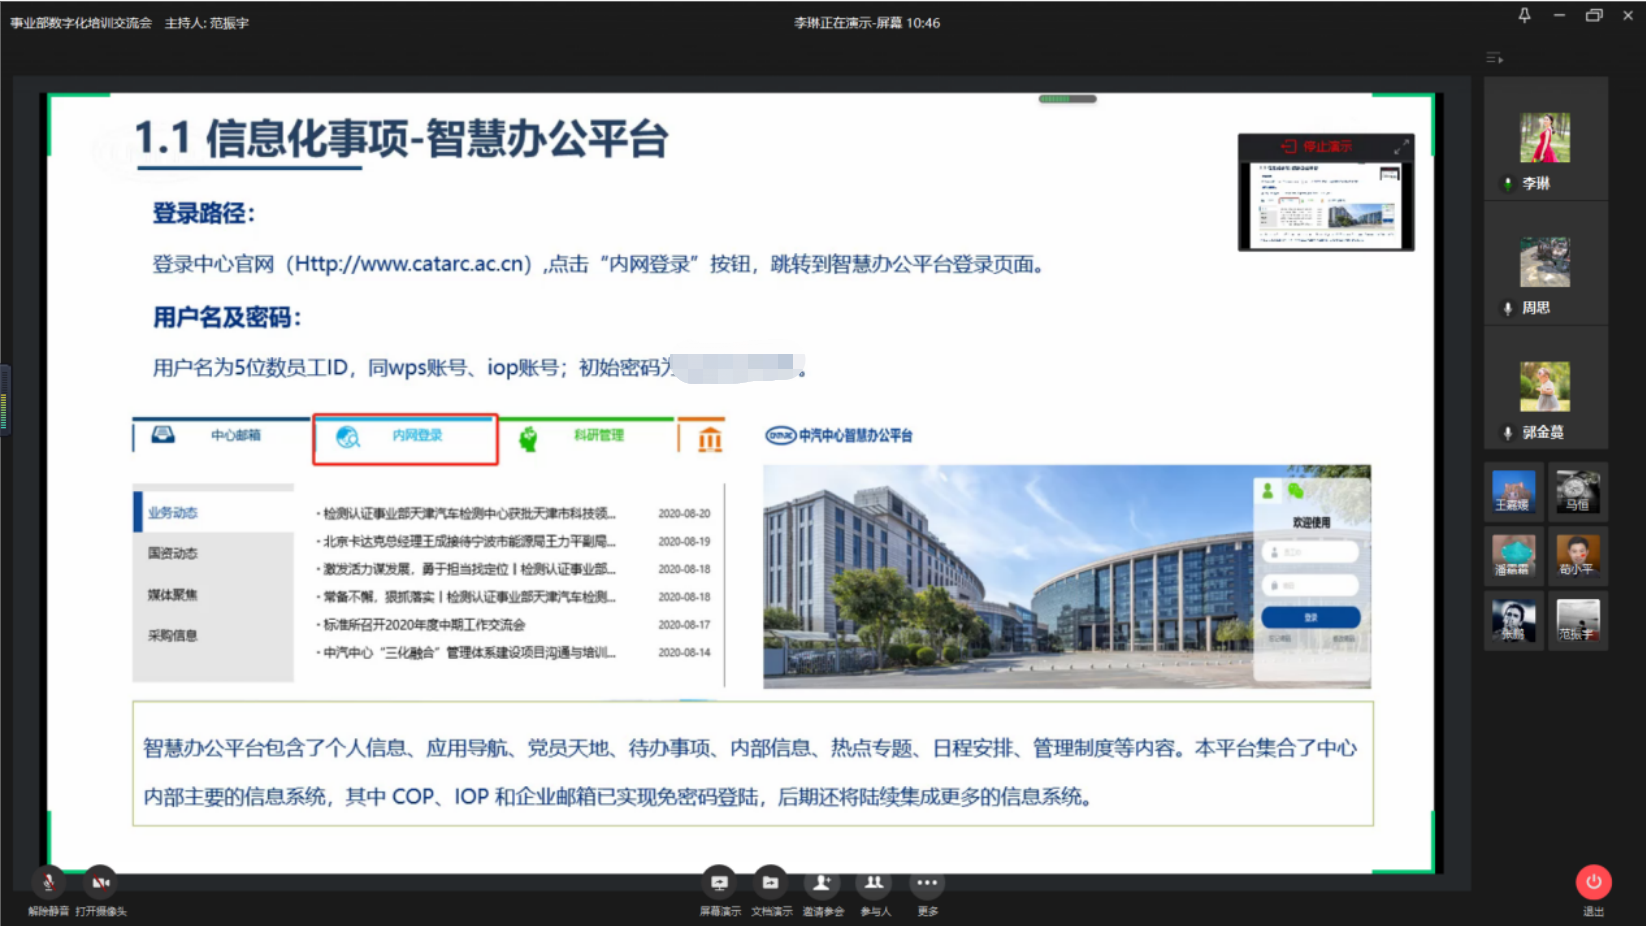Viewport: 1646px width, 926px height.
Task: Click the red 退出 exit meeting button
Action: (x=1593, y=882)
